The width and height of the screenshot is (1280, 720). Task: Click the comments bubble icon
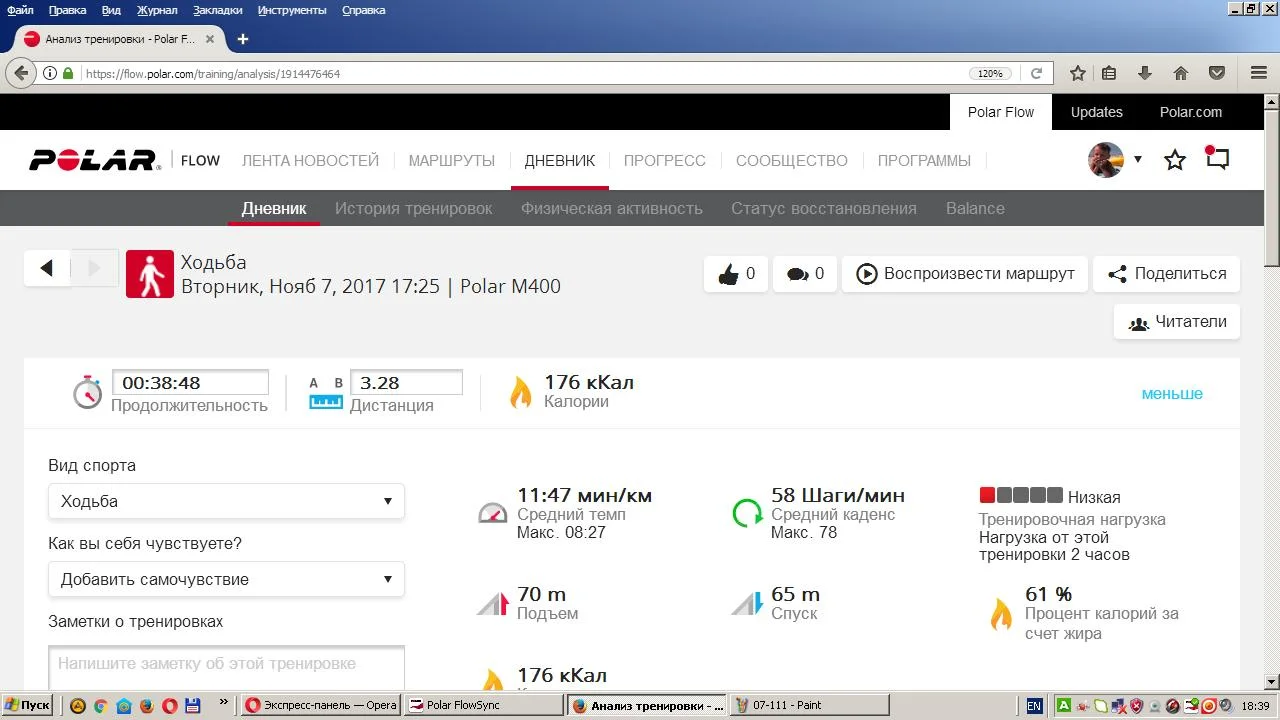(797, 274)
